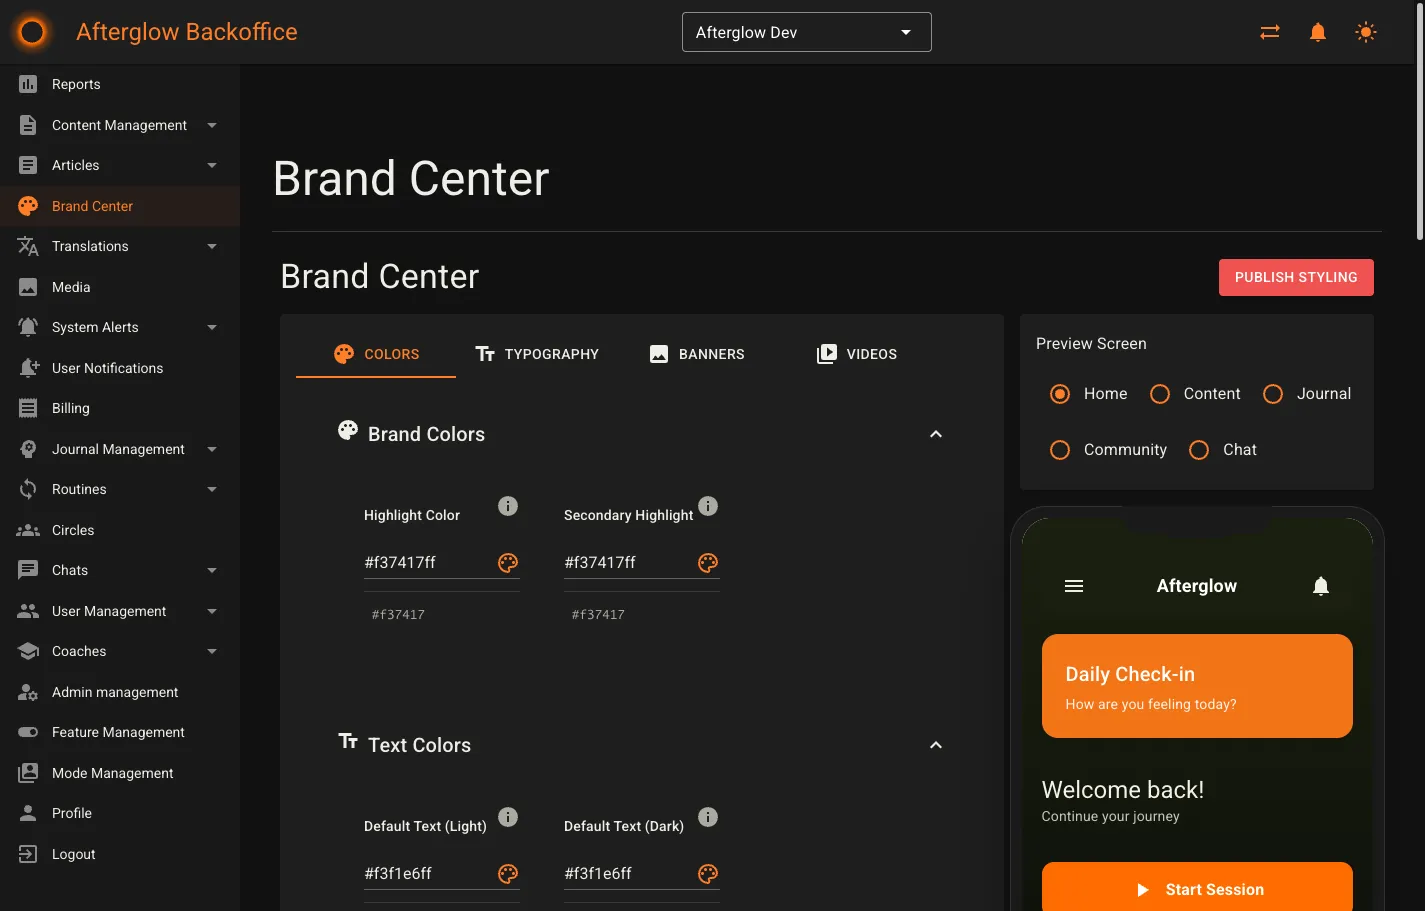Click the PUBLISH STYLING button

1296,277
